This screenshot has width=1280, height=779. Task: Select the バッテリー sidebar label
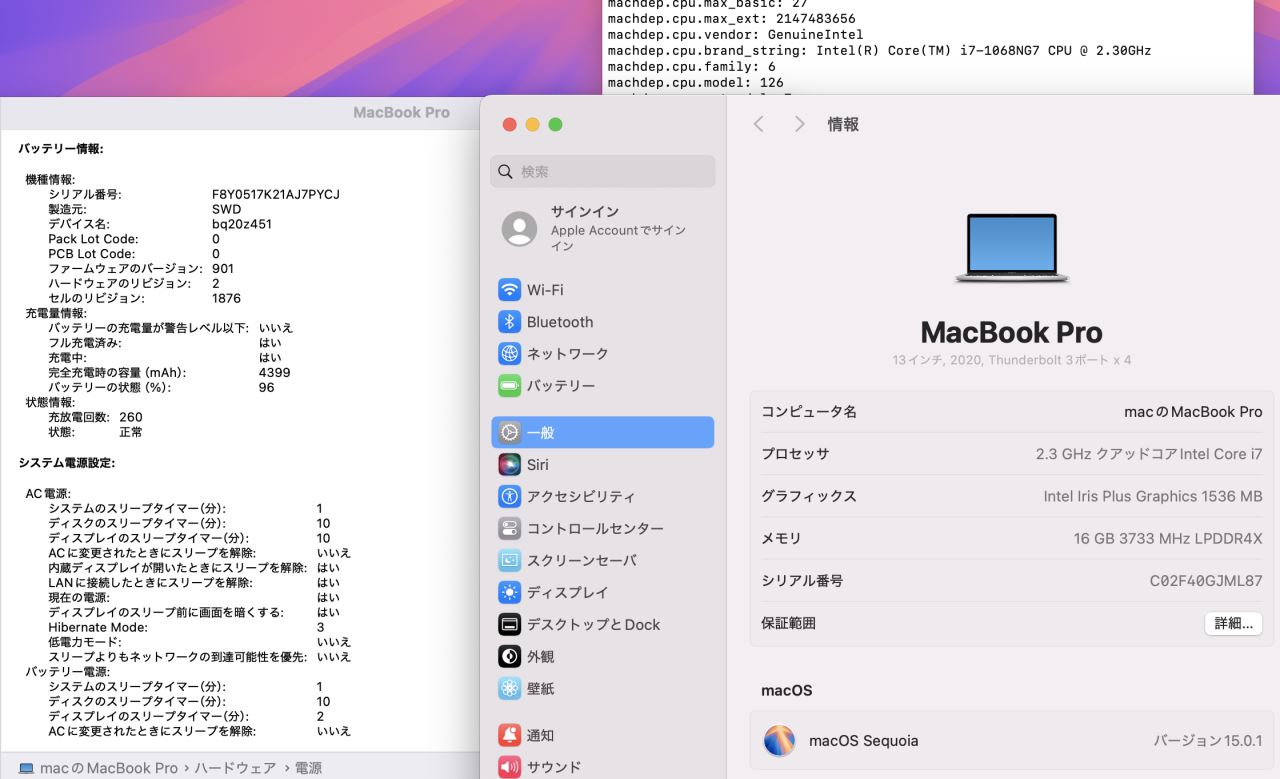tap(561, 386)
